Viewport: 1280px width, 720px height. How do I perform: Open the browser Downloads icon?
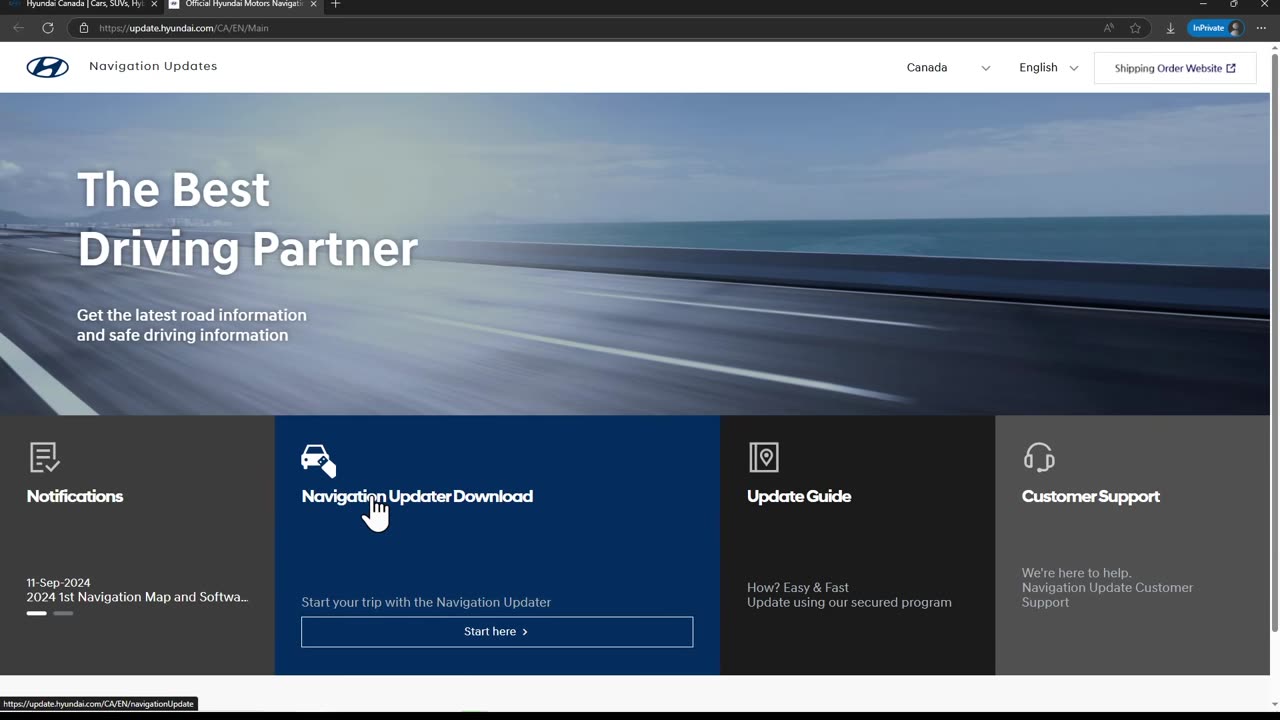point(1170,28)
